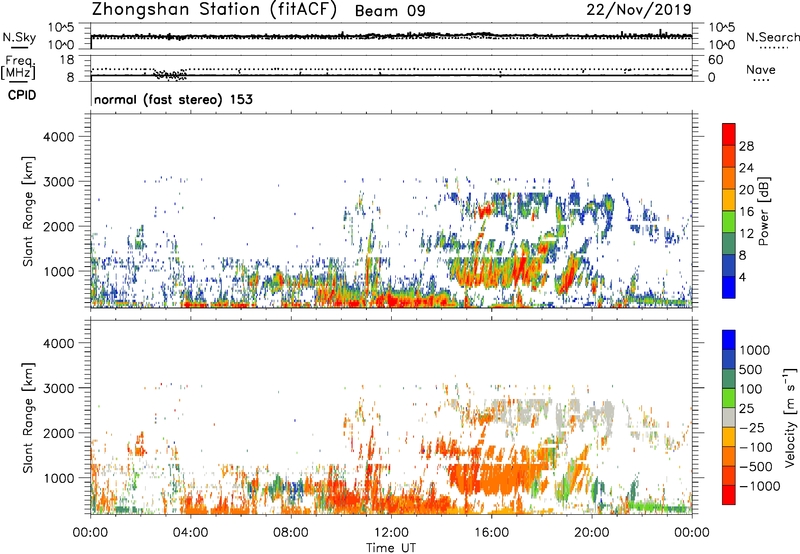Click the '18' frequency axis tick label
The image size is (800, 554).
point(67,60)
